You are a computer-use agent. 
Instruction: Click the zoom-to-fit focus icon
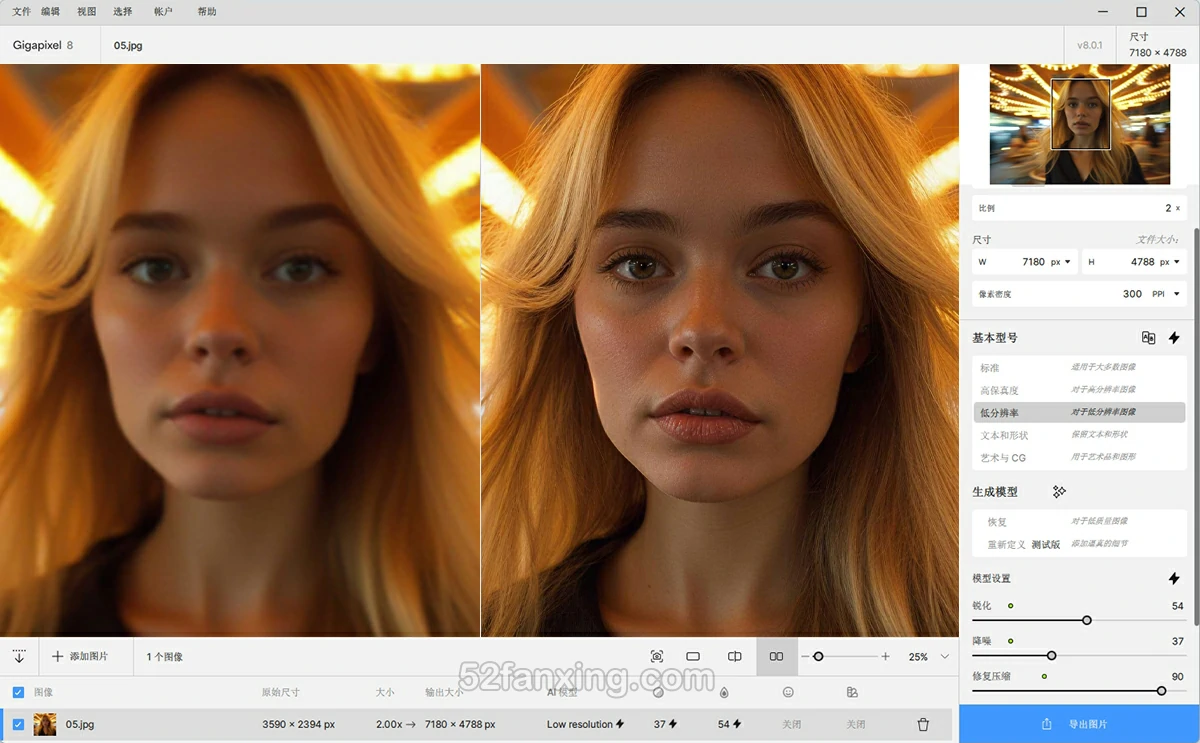657,657
